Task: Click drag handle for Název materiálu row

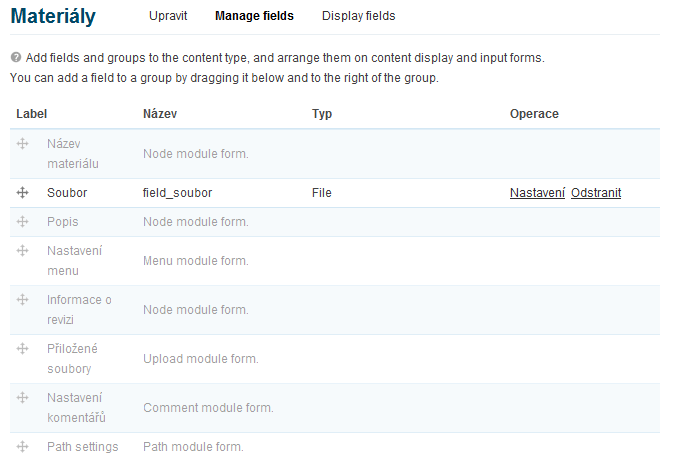Action: [22, 144]
